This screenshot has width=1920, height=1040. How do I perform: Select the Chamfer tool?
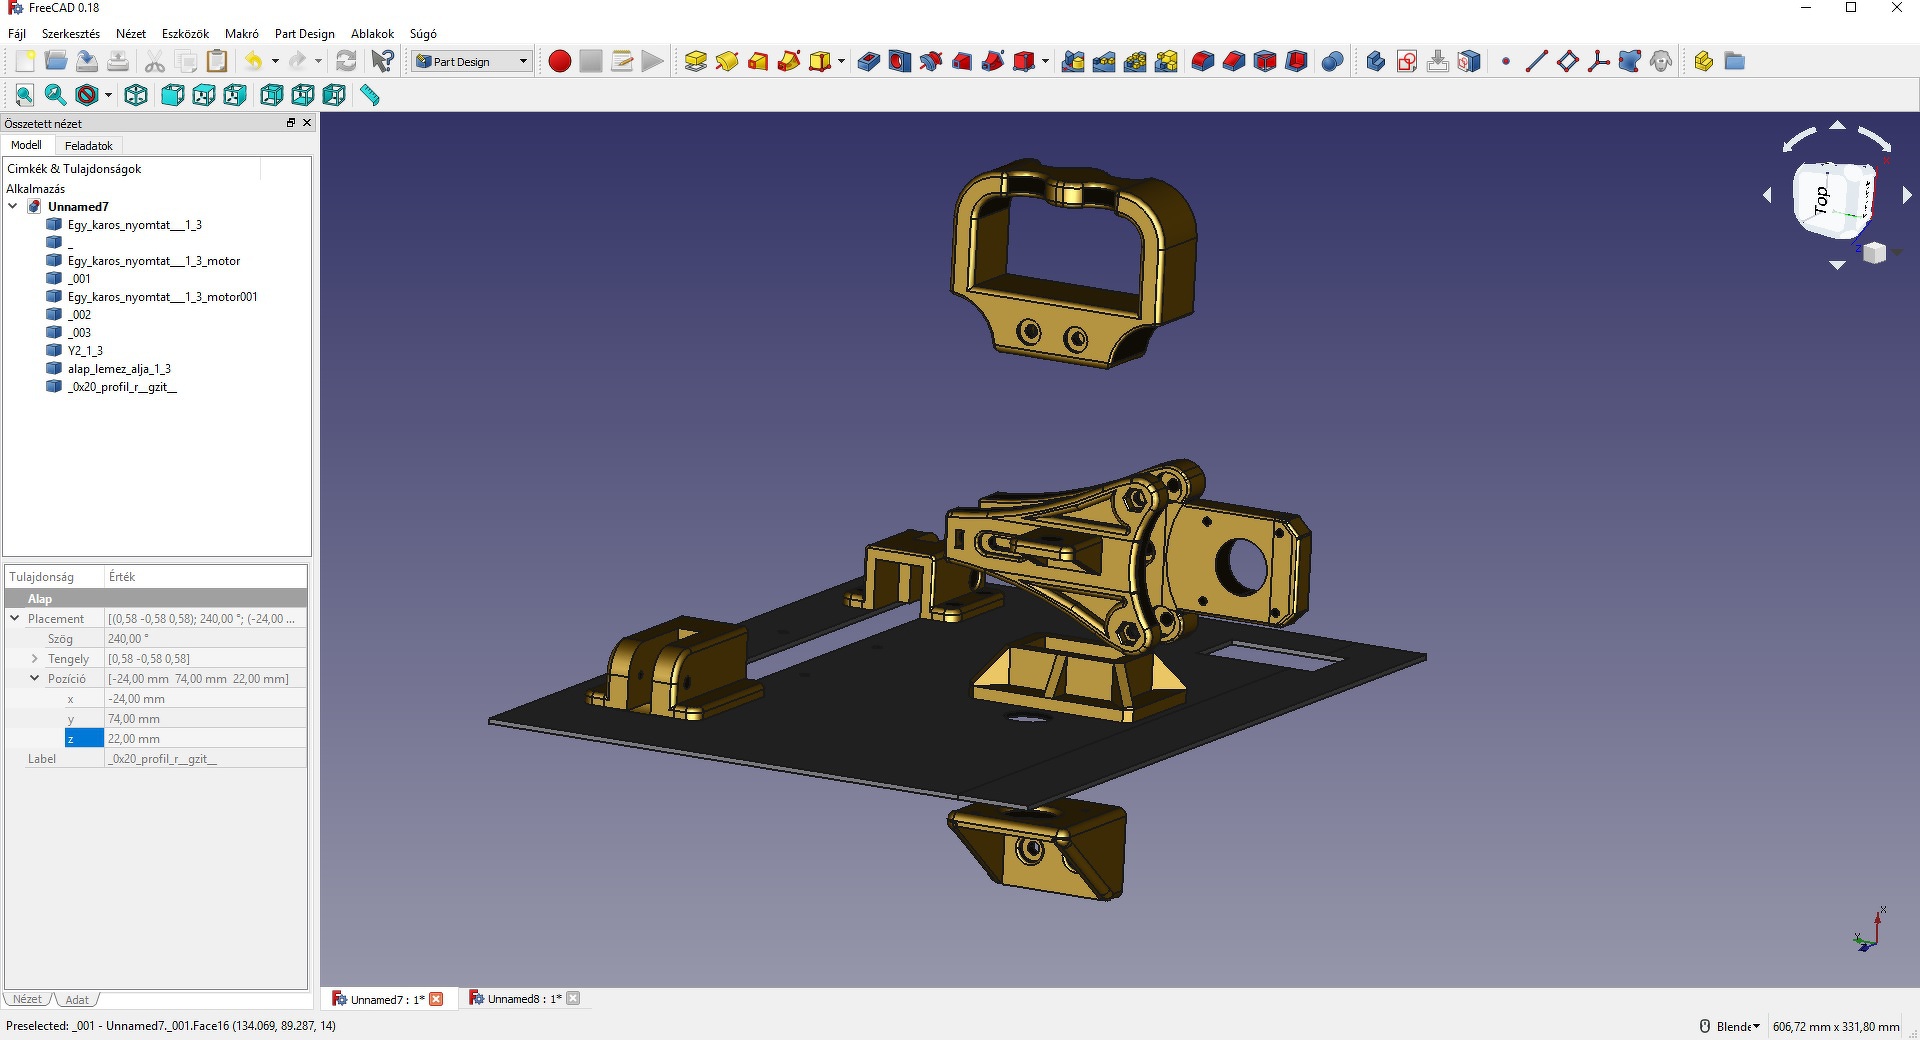pyautogui.click(x=1234, y=62)
